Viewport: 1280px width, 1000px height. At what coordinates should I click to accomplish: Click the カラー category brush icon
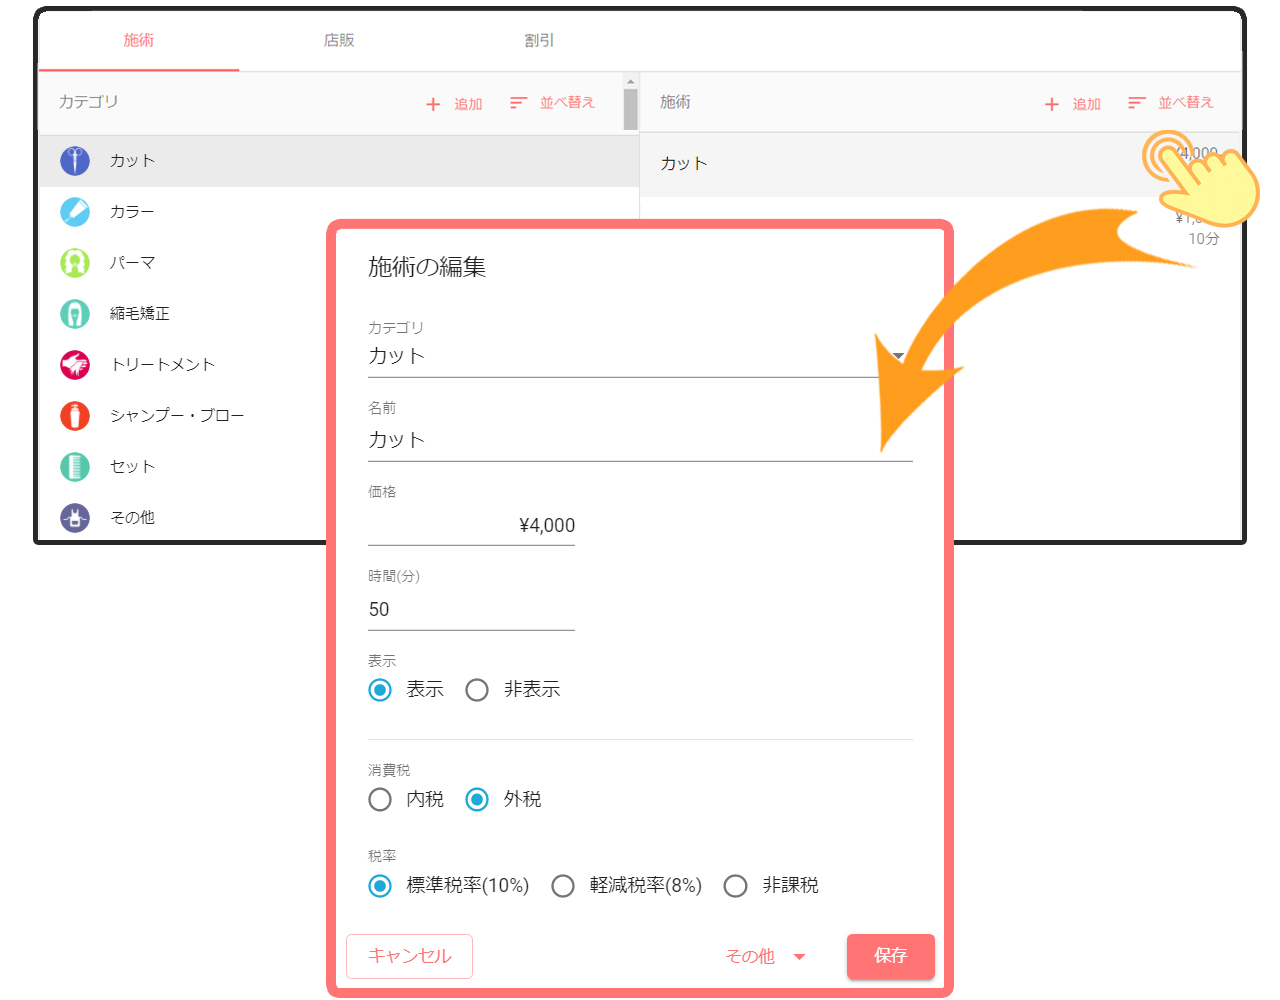(75, 211)
